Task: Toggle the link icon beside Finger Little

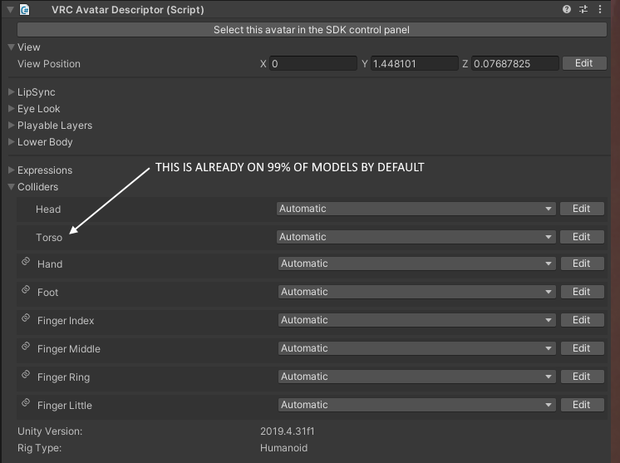Action: tap(26, 403)
